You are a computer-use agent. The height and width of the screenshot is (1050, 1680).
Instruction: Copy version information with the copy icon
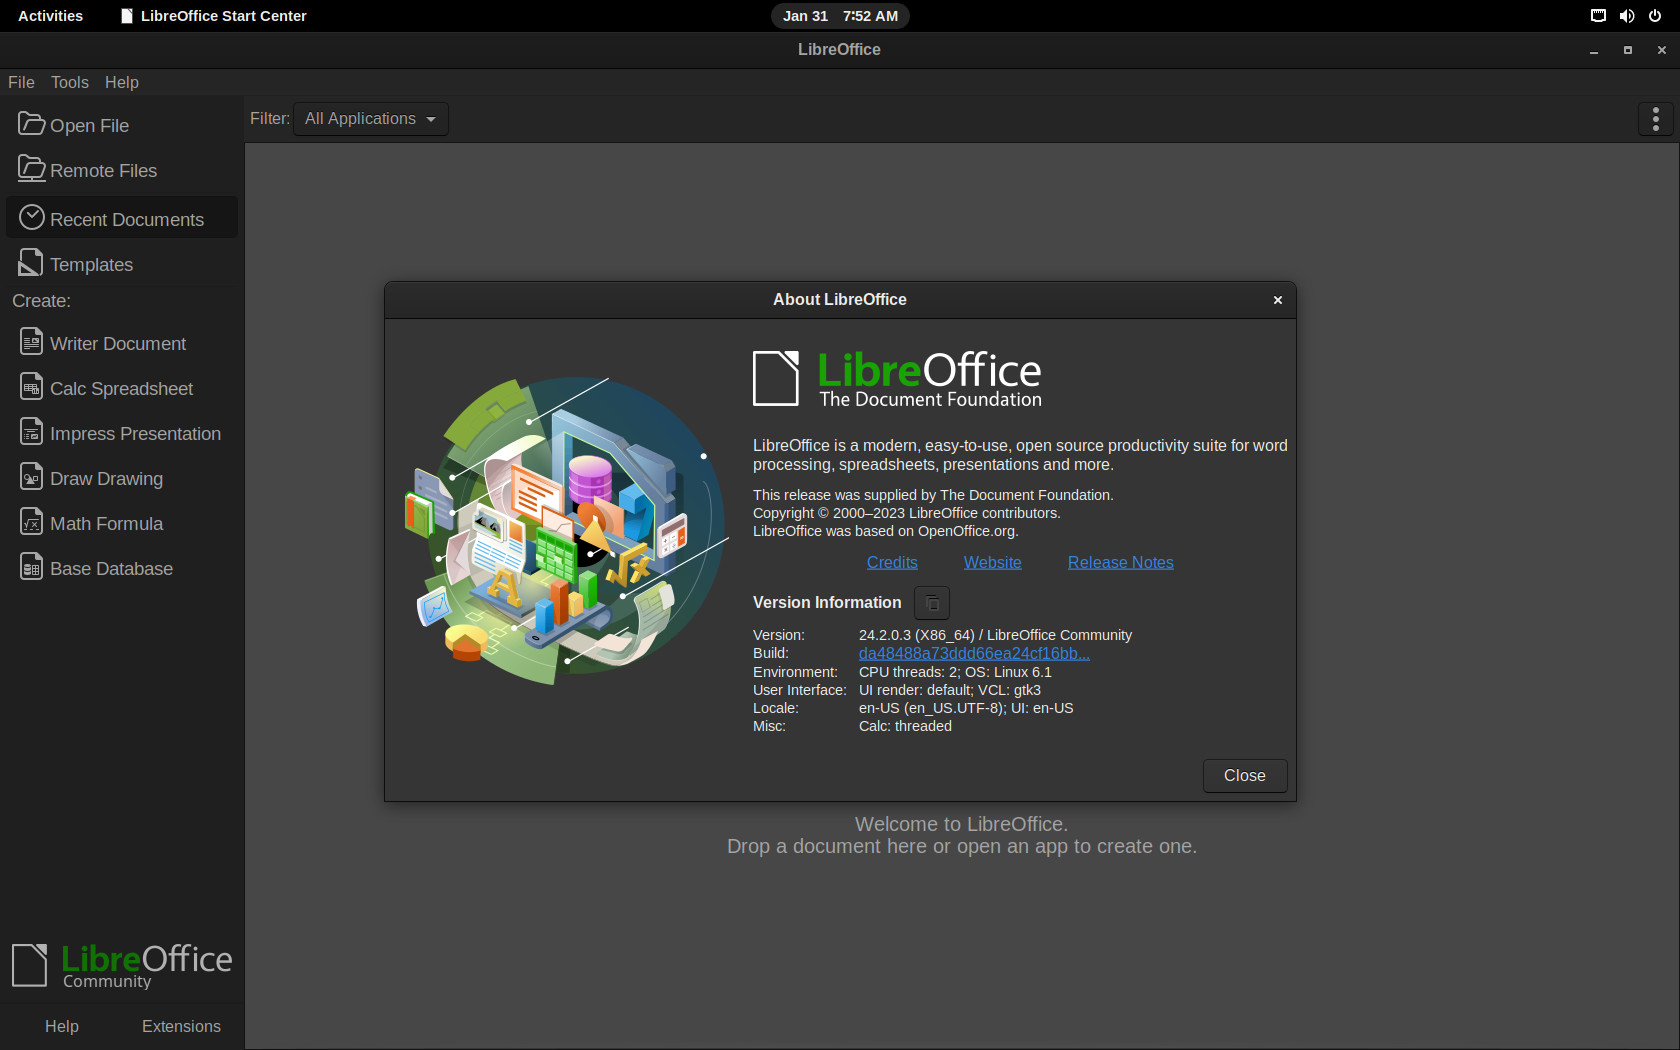pos(931,603)
